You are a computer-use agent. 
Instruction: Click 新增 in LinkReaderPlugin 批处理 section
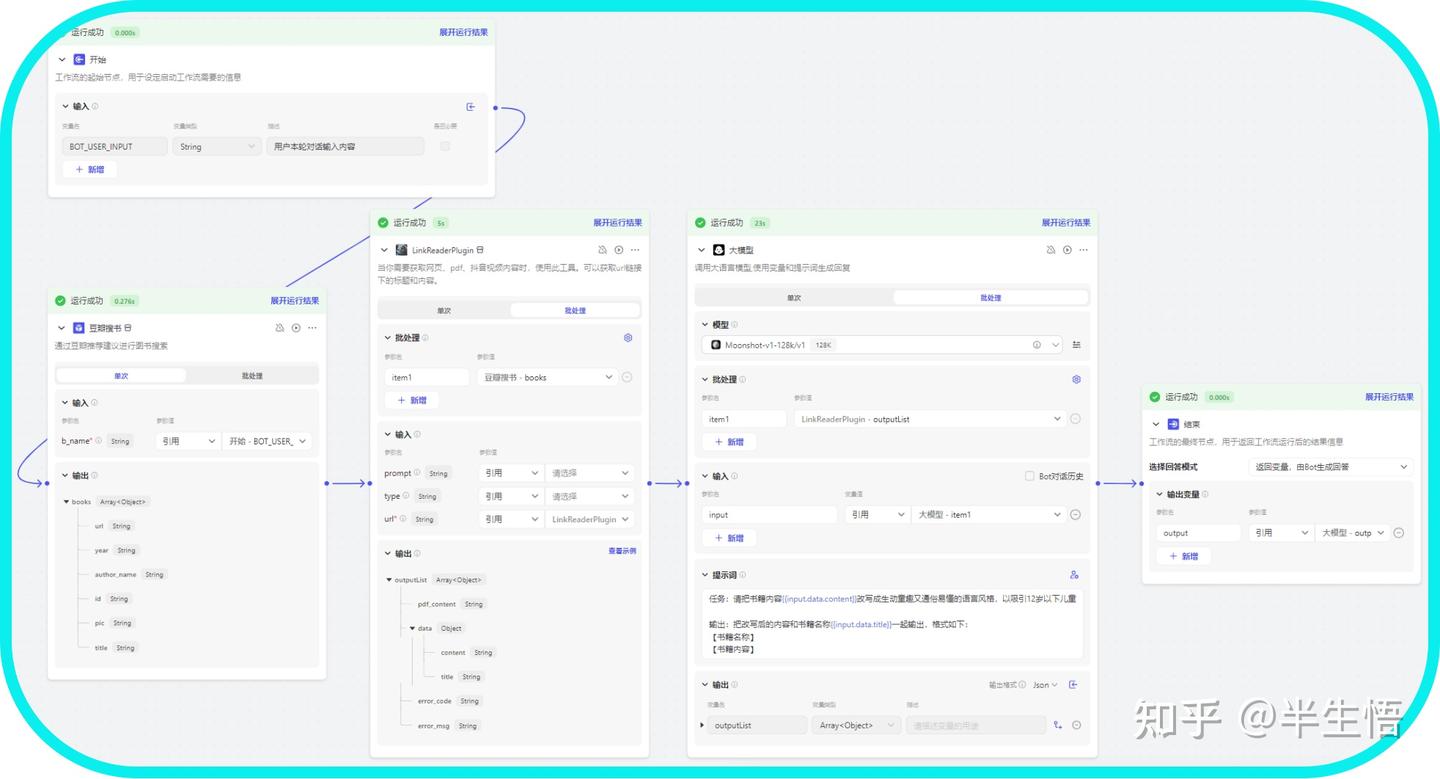[412, 400]
